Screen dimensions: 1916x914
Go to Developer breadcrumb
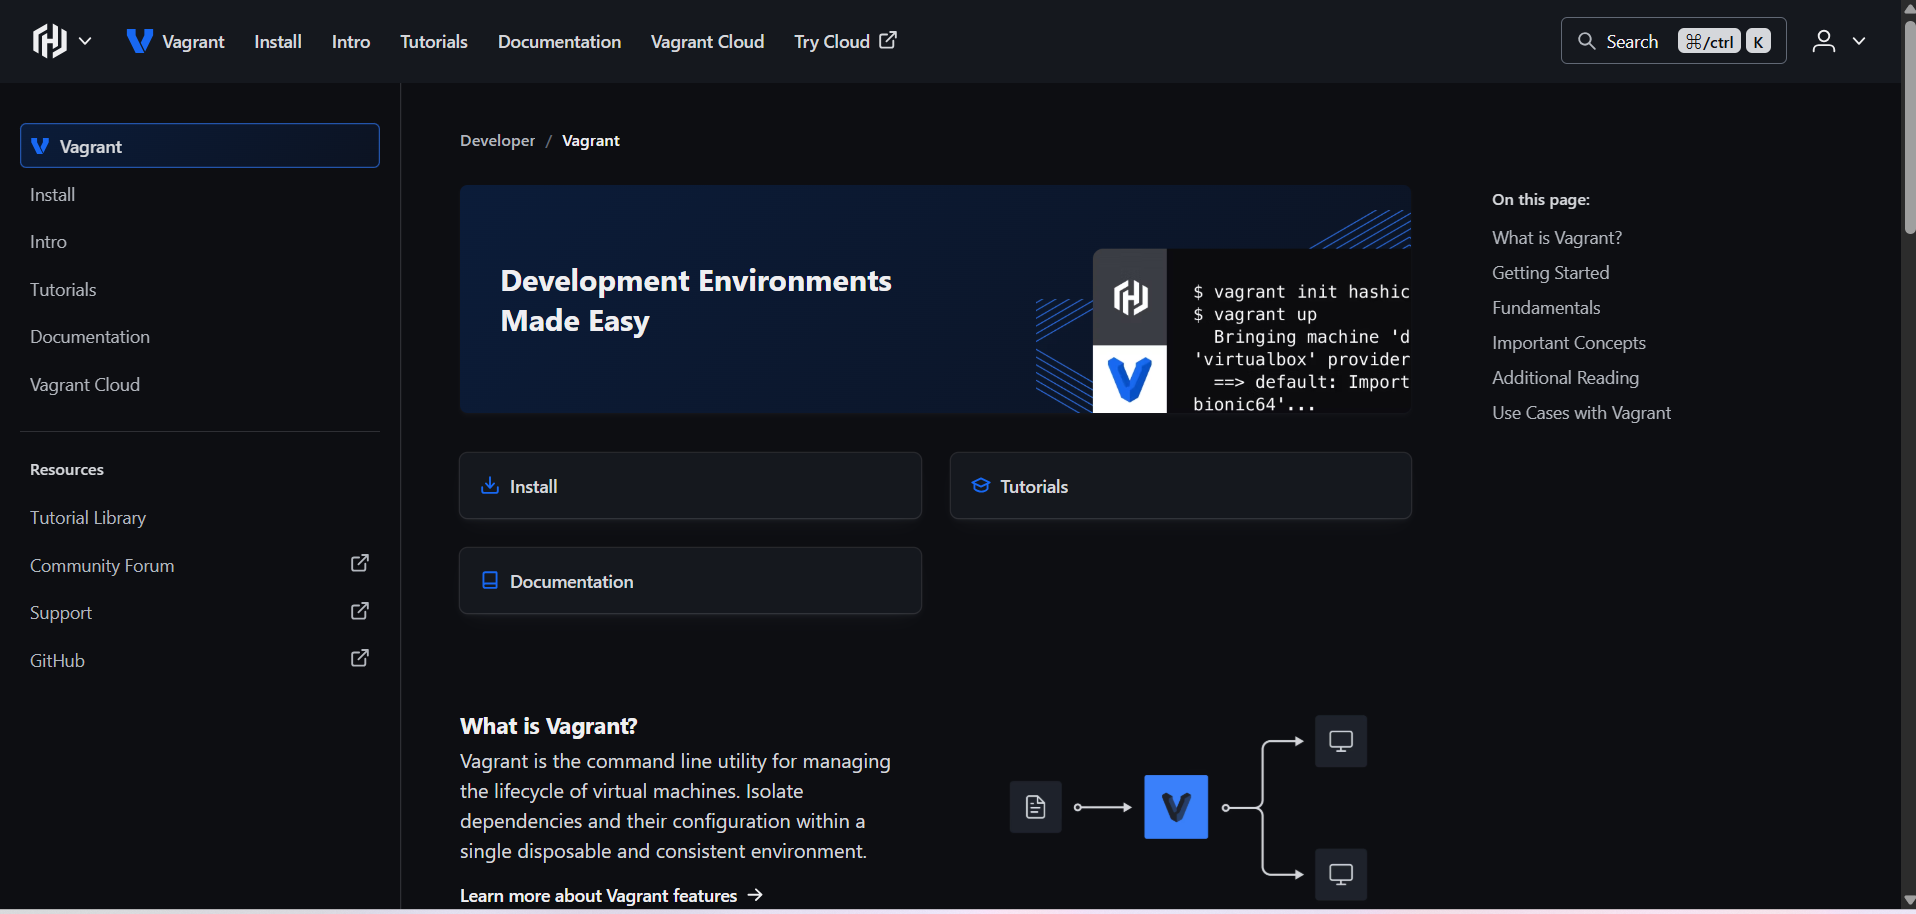coord(497,141)
